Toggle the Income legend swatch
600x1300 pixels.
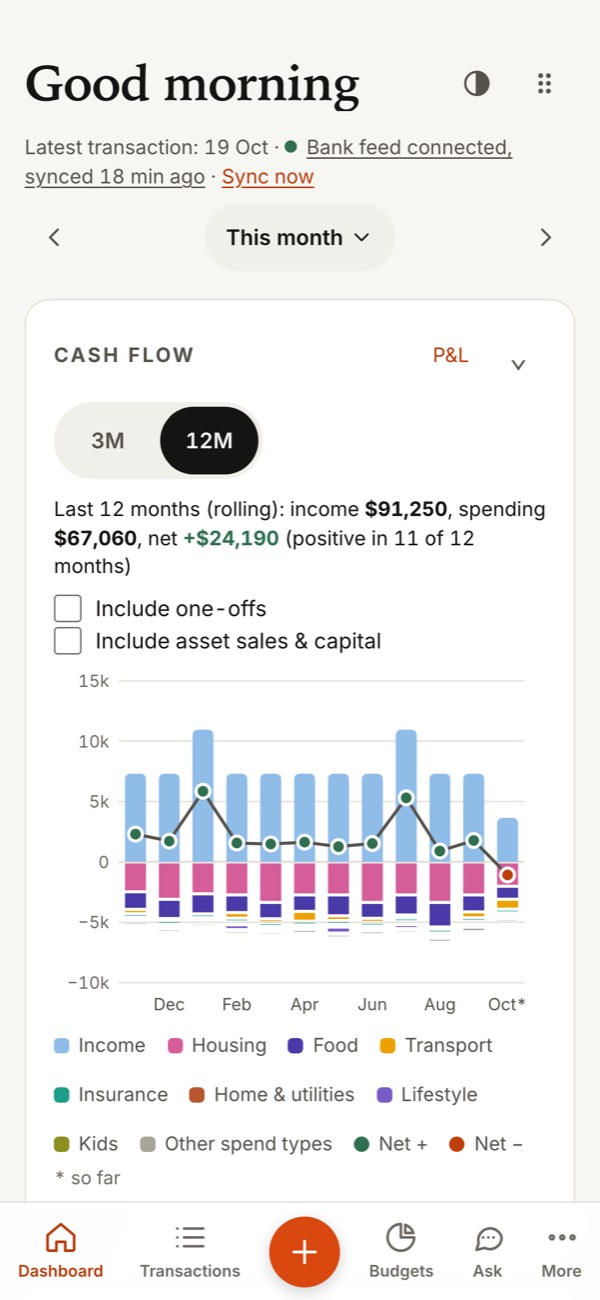point(62,1046)
